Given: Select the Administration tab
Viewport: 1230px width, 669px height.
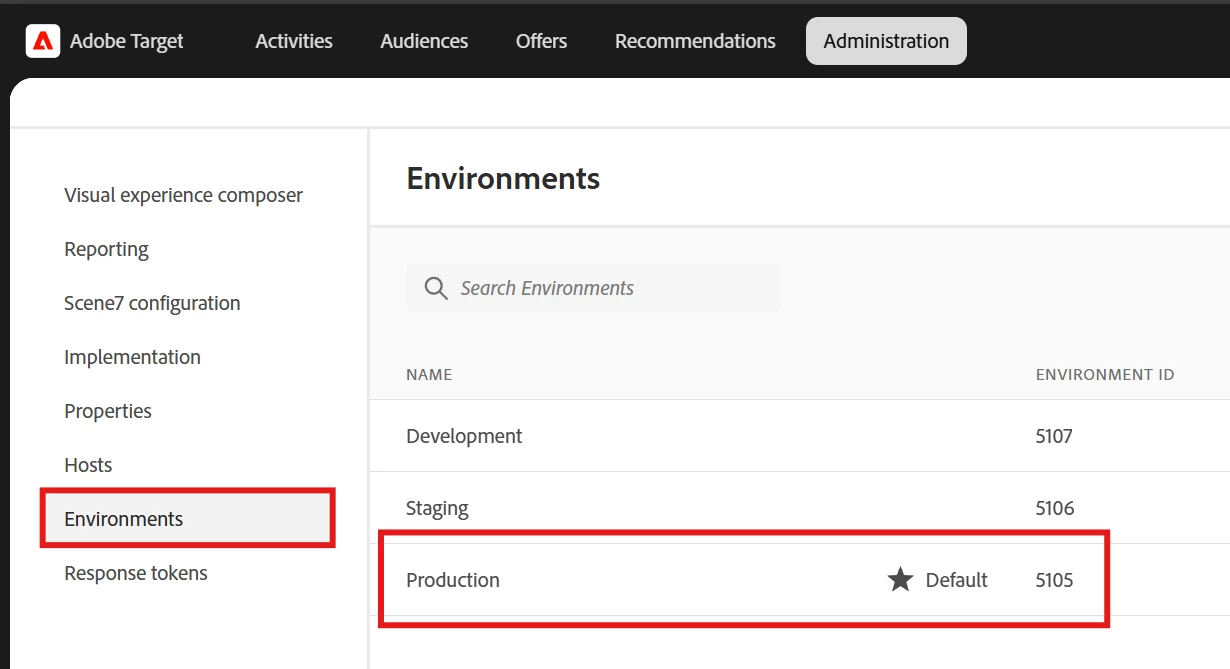Looking at the screenshot, I should pos(886,41).
